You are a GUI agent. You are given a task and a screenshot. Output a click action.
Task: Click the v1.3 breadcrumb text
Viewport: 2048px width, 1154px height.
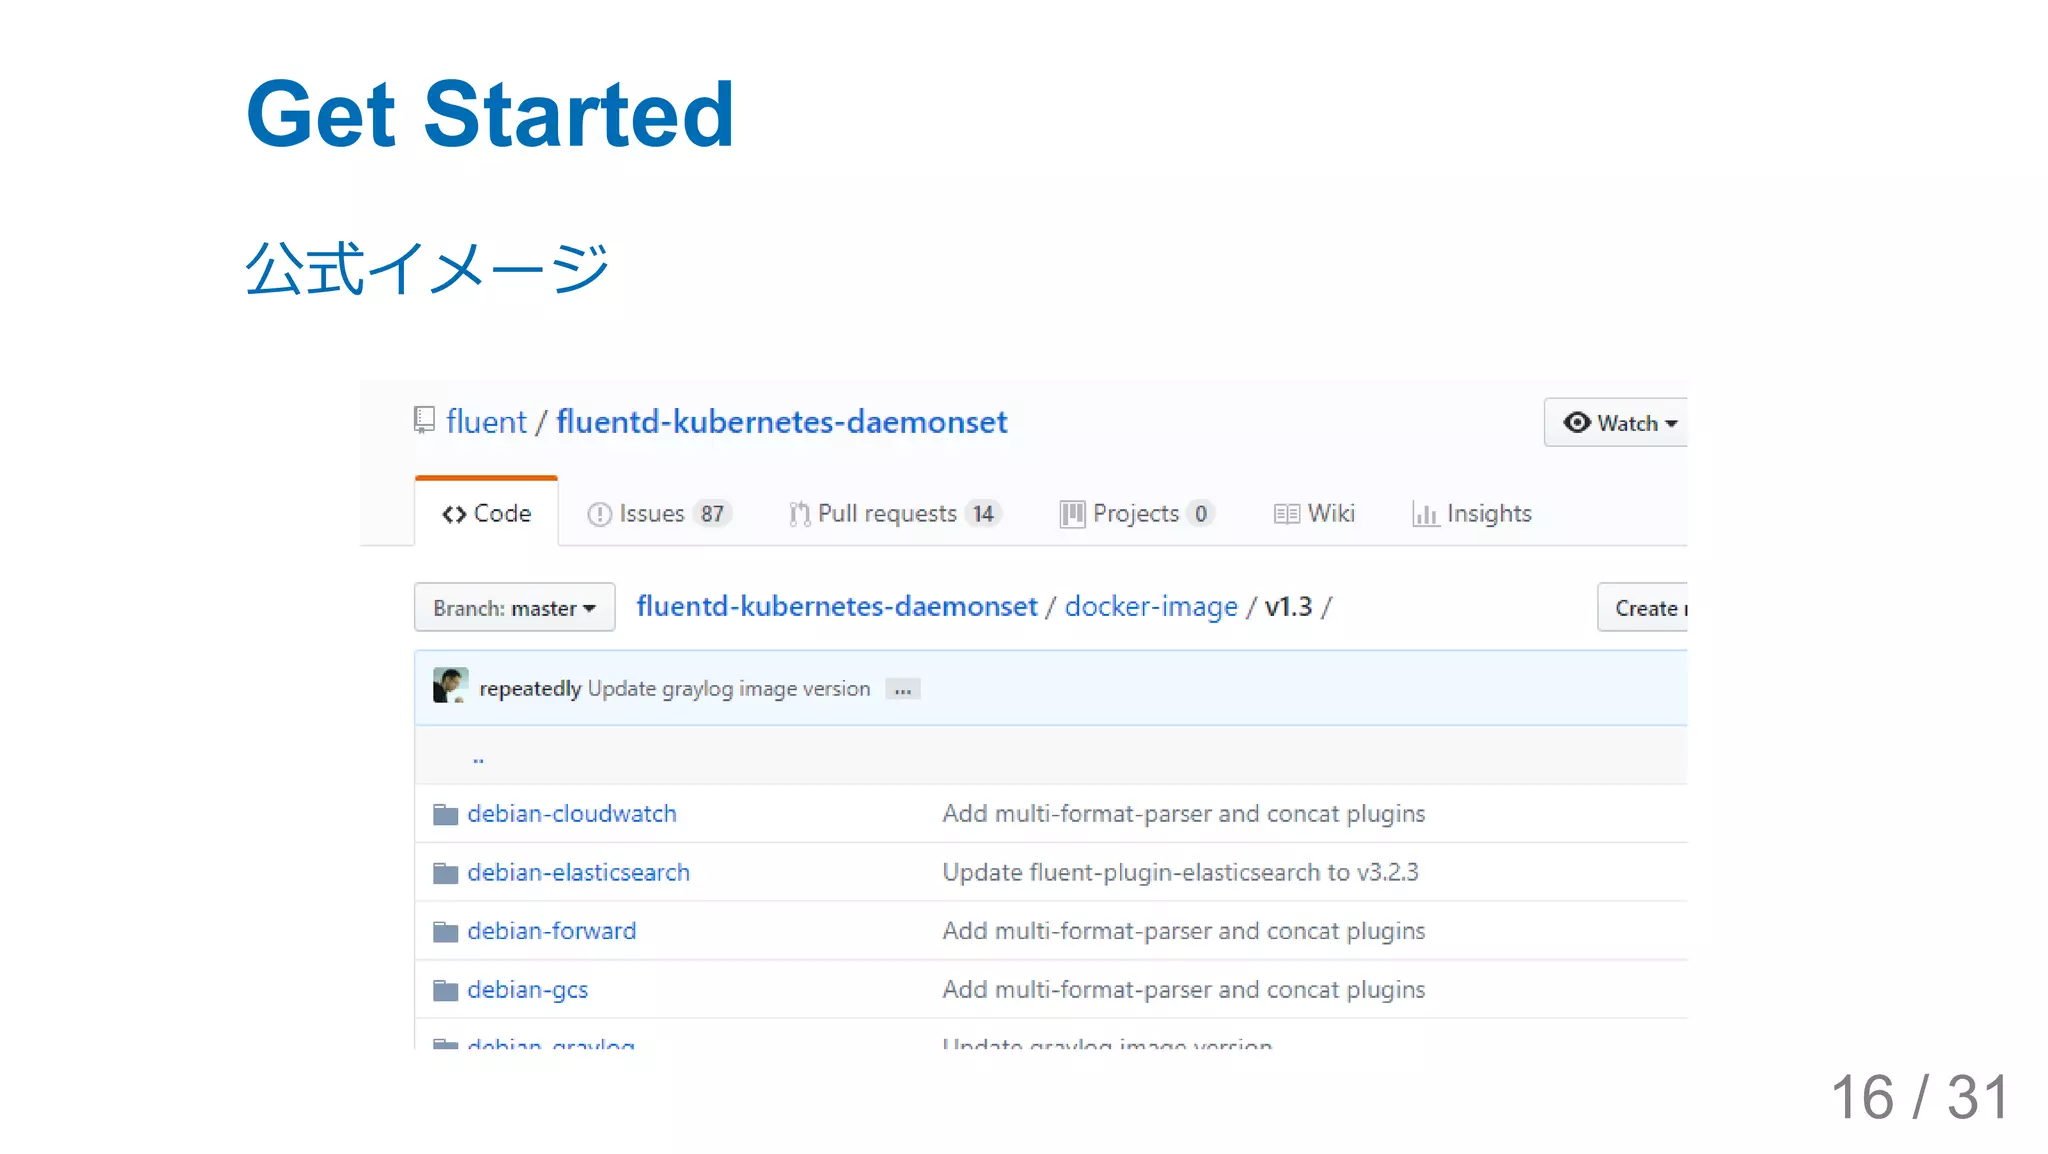[1288, 606]
